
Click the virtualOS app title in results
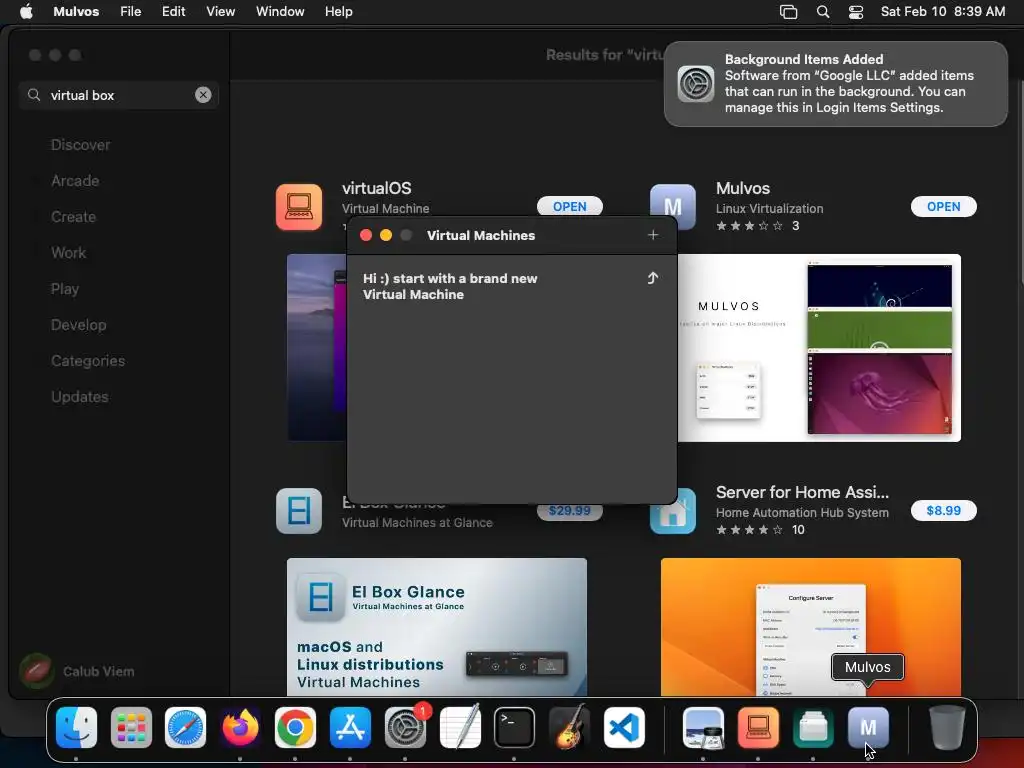377,188
